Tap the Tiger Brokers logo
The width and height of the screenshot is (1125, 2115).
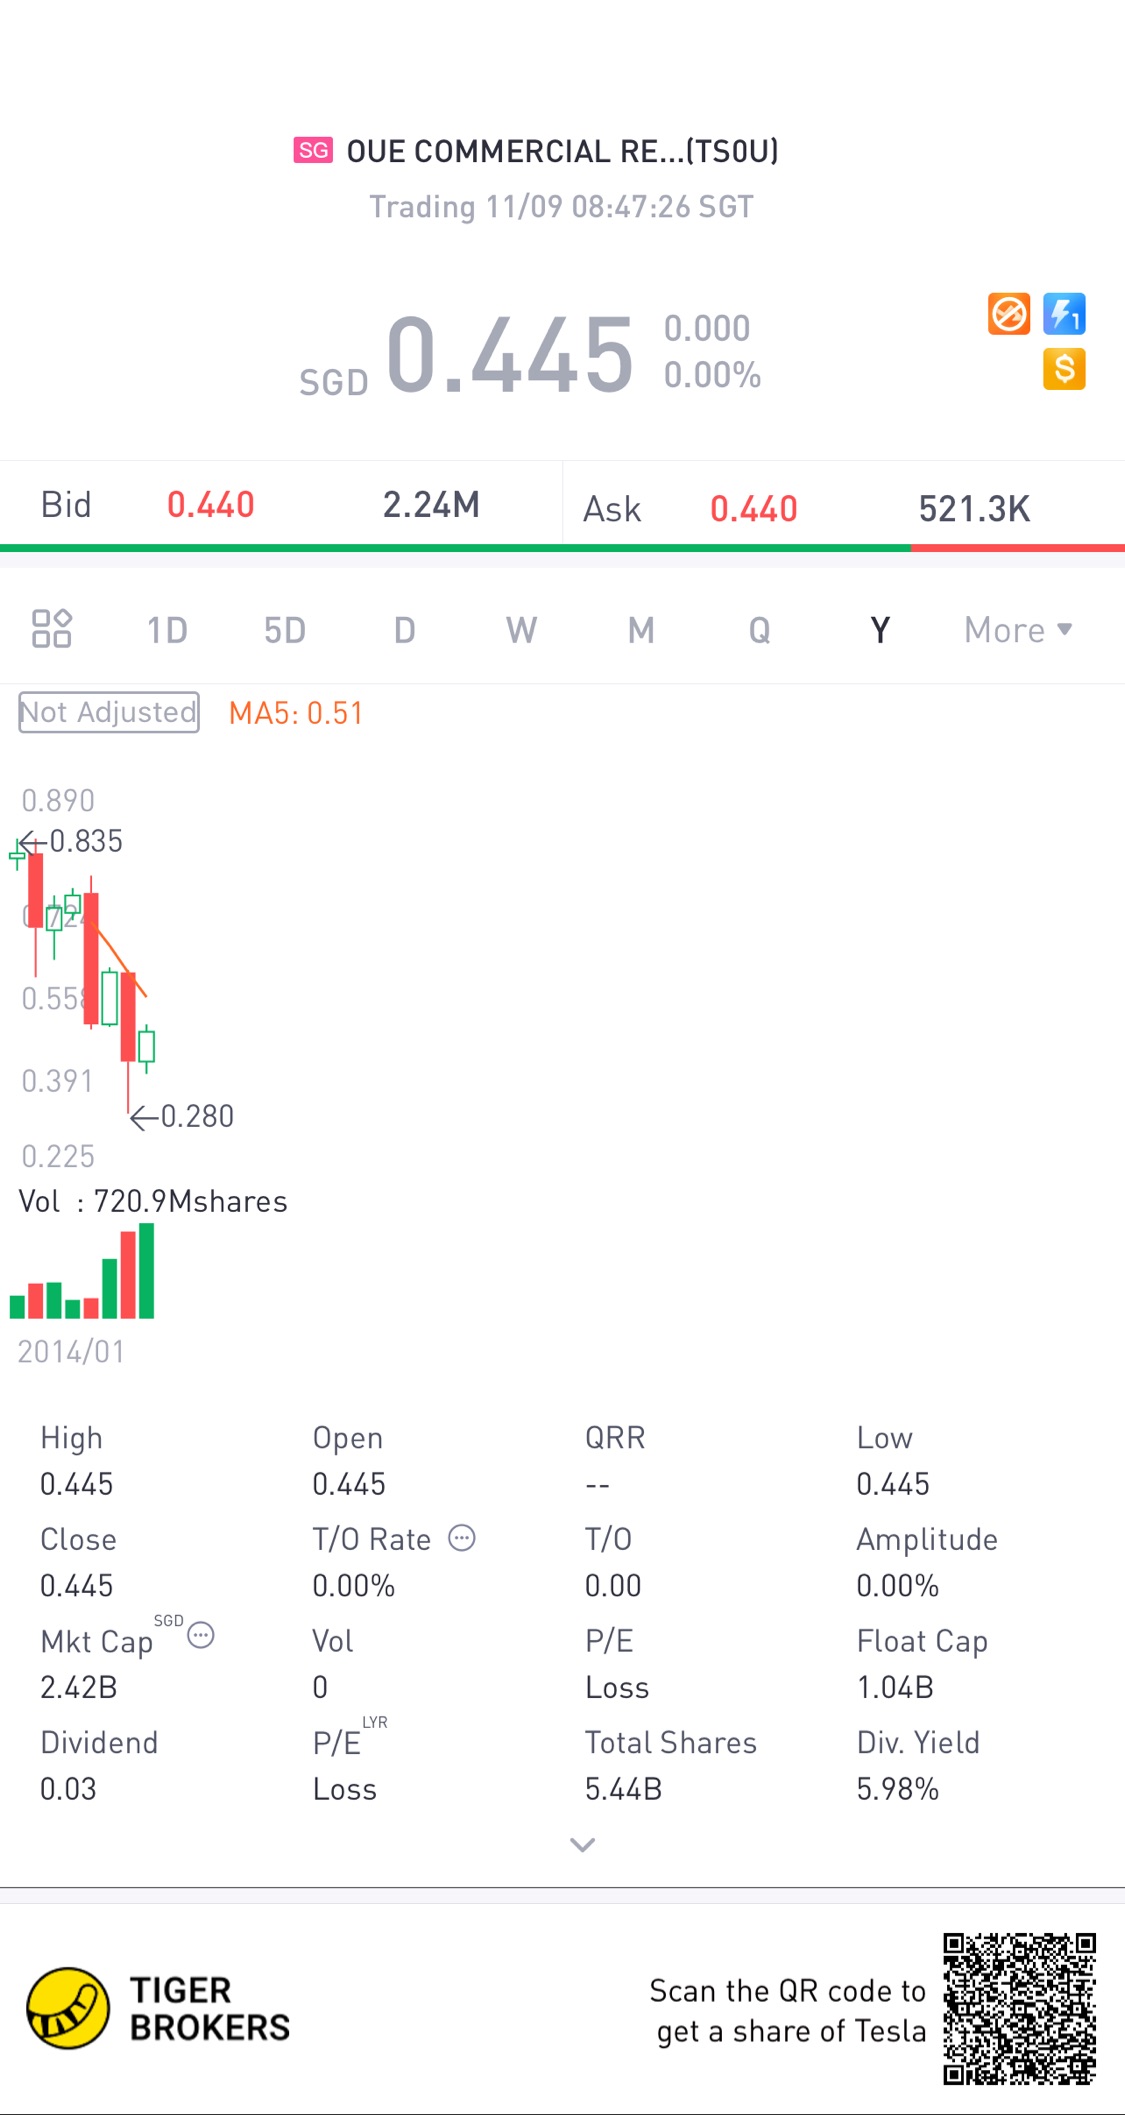tap(158, 2008)
